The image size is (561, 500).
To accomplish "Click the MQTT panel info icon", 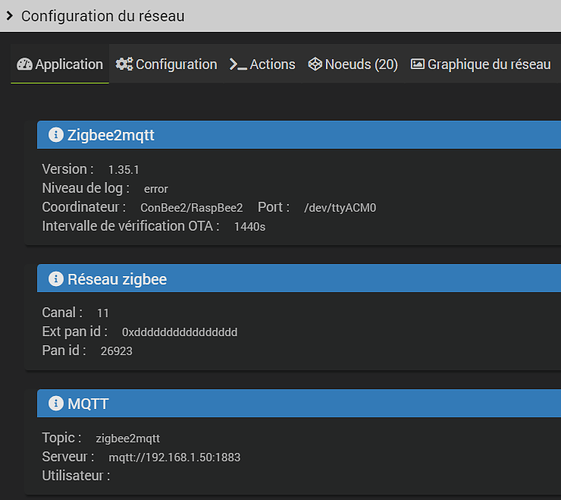I will tap(56, 403).
